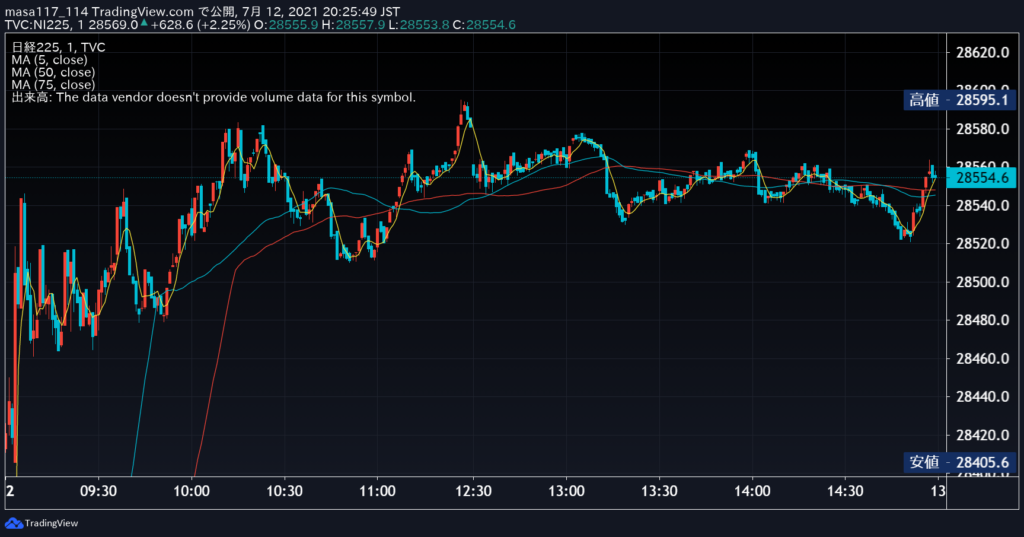Click the 20:25:49 JST timestamp text
The width and height of the screenshot is (1024, 537).
361,12
